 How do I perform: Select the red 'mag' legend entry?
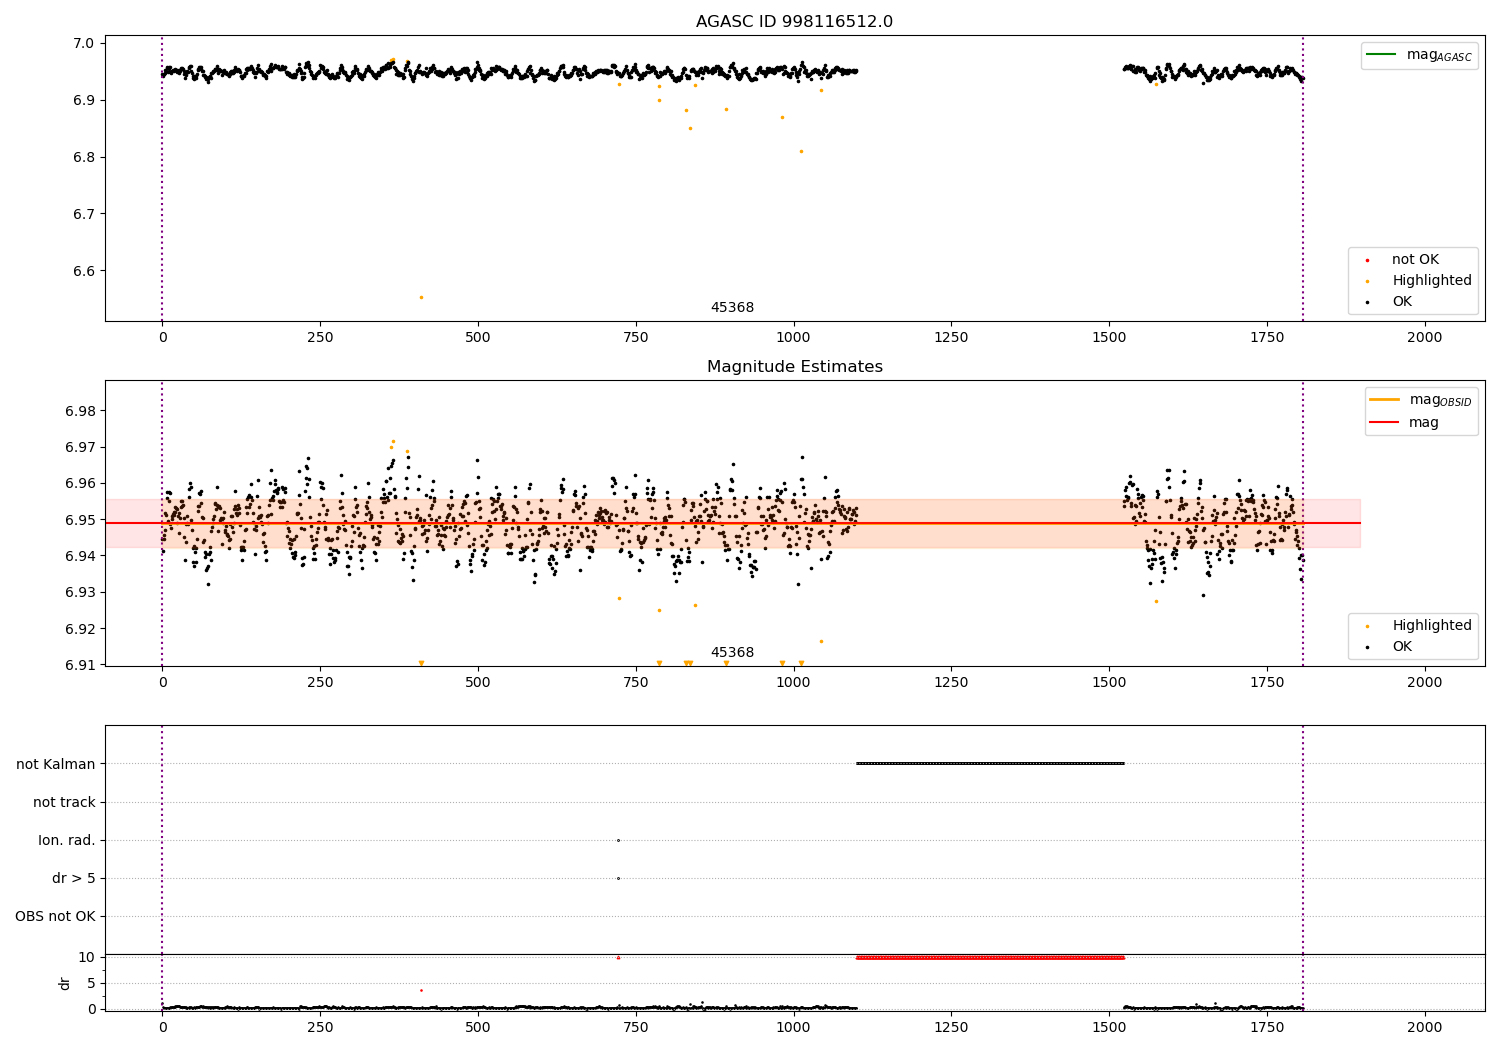click(x=1405, y=423)
